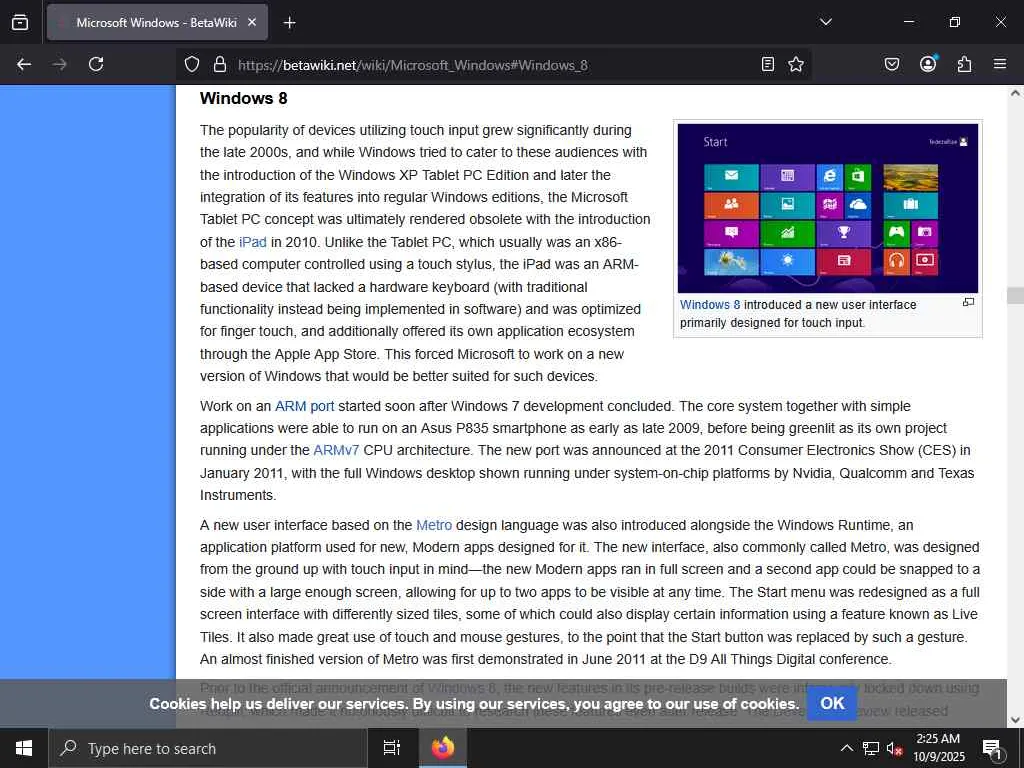This screenshot has height=768, width=1024.
Task: Click the page scrollbar thumb
Action: click(1015, 295)
